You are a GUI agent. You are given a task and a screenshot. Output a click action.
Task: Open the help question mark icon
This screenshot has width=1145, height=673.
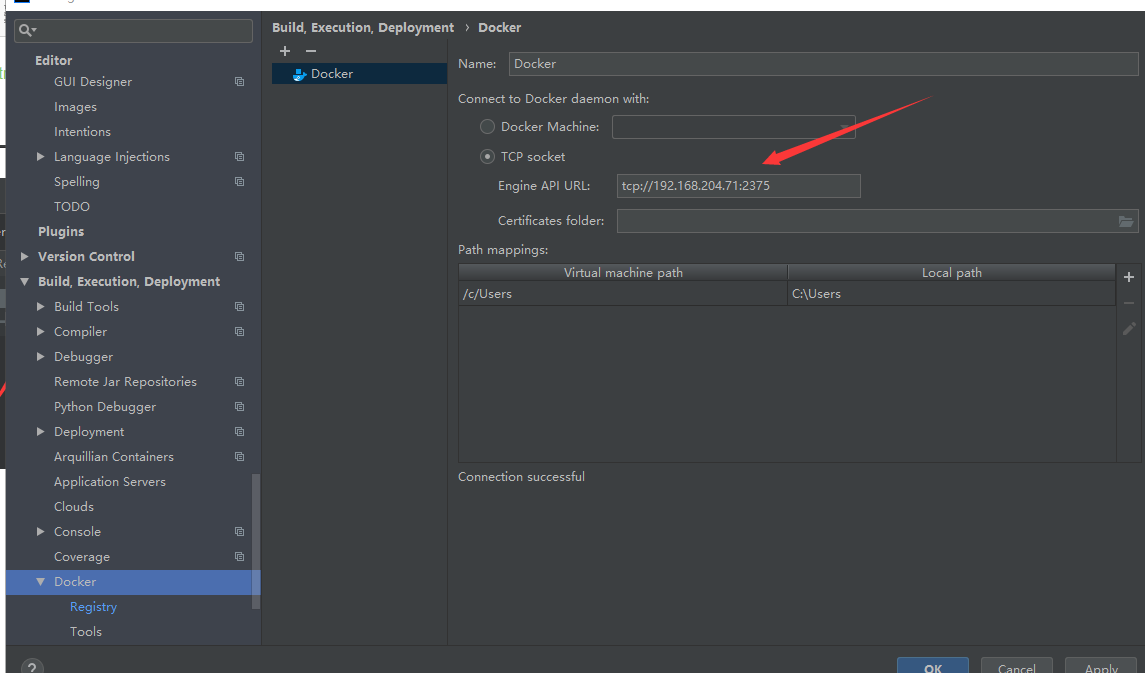(31, 665)
